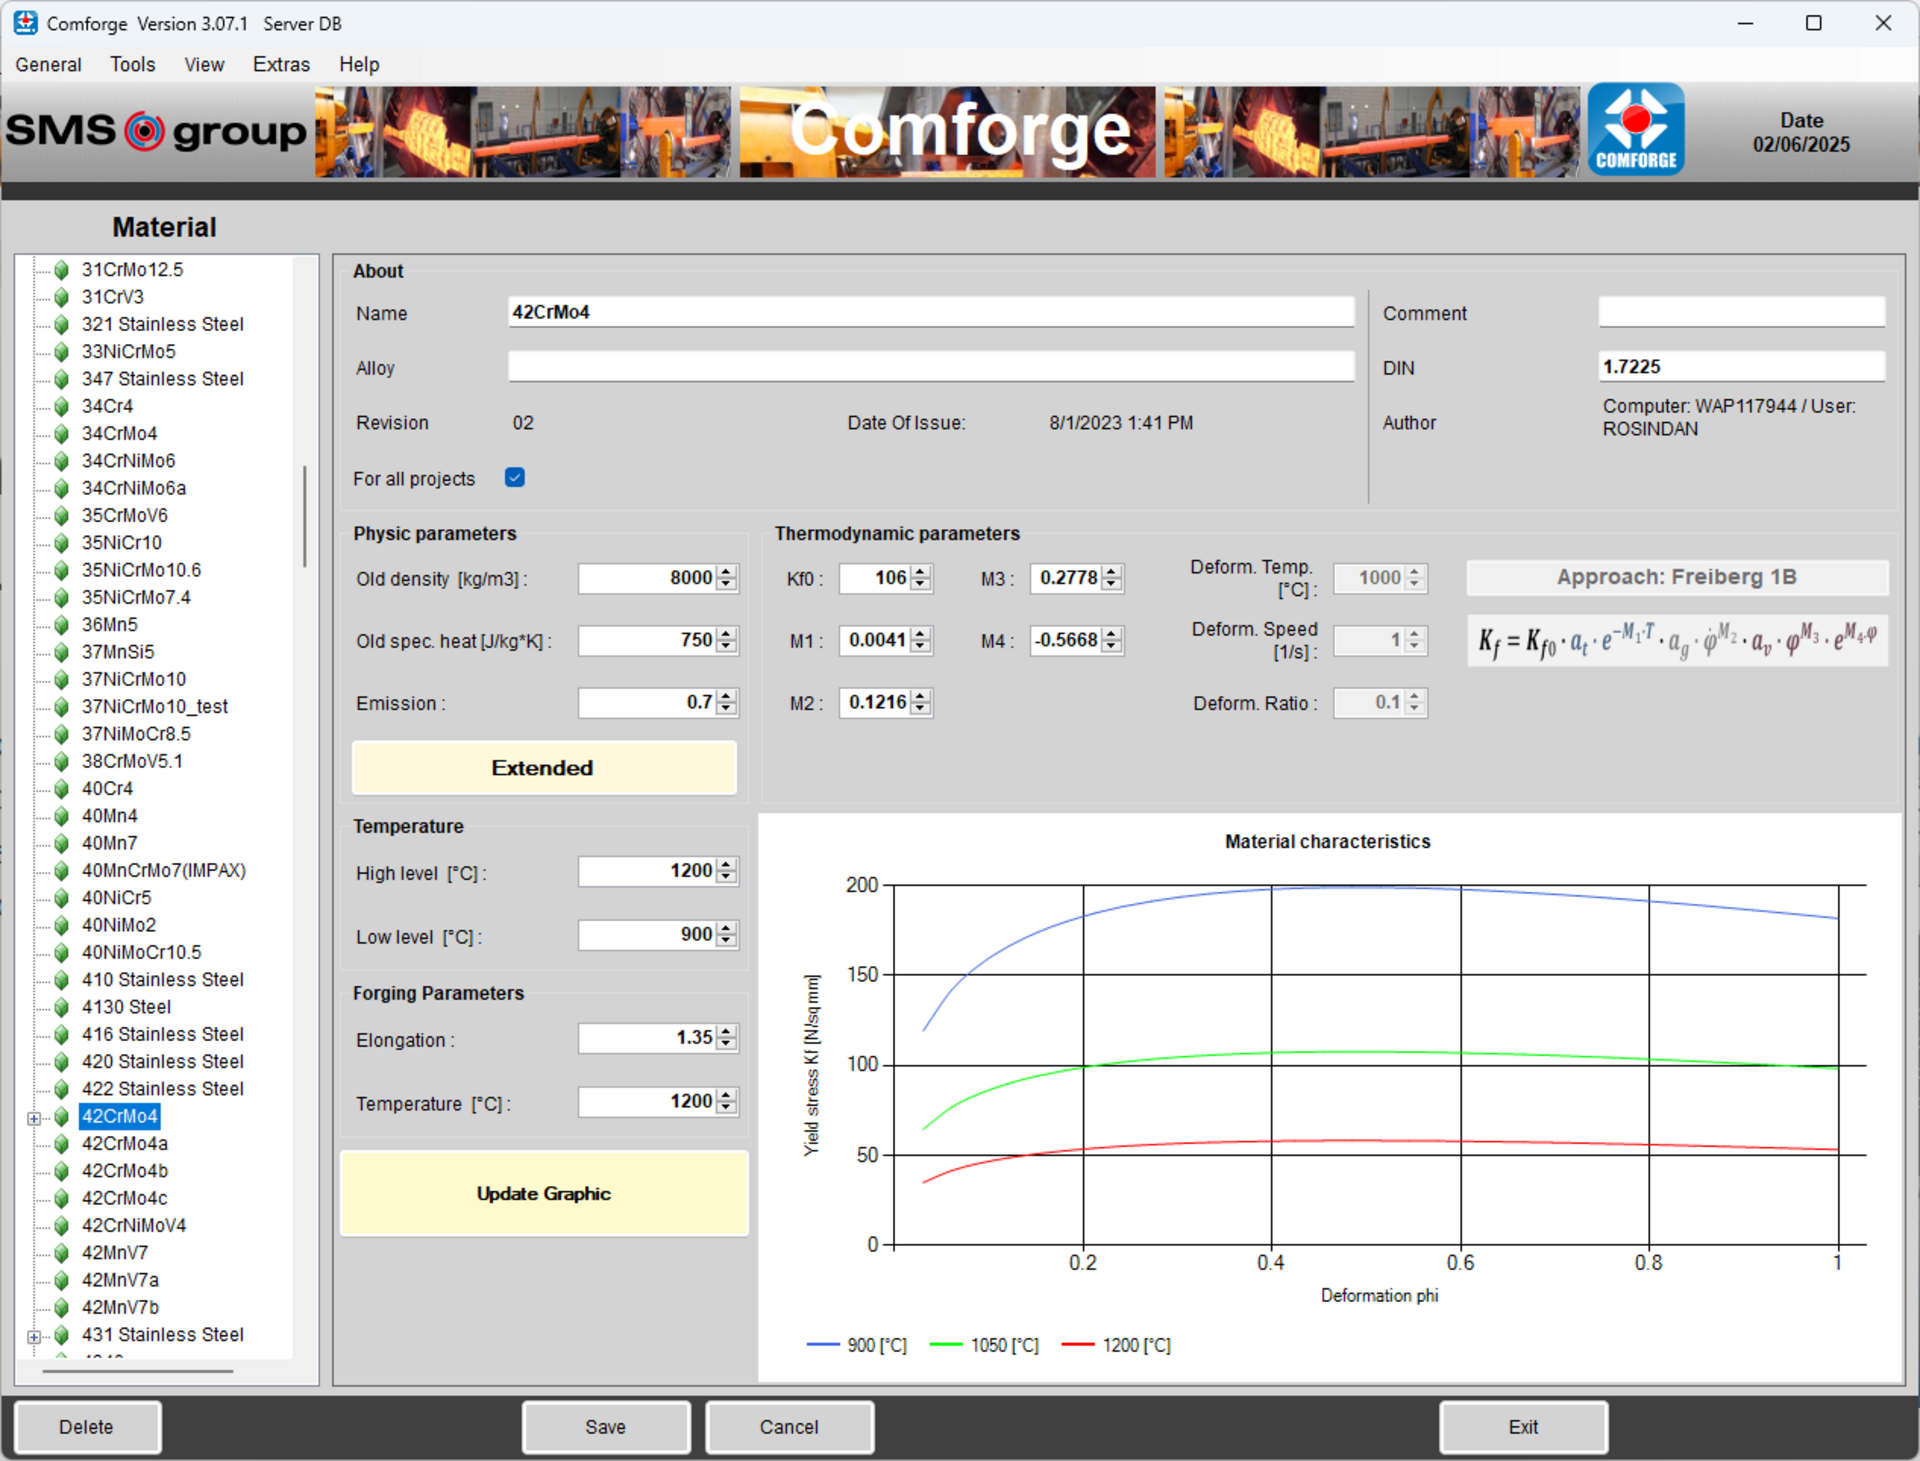Click the Save button

[x=605, y=1427]
